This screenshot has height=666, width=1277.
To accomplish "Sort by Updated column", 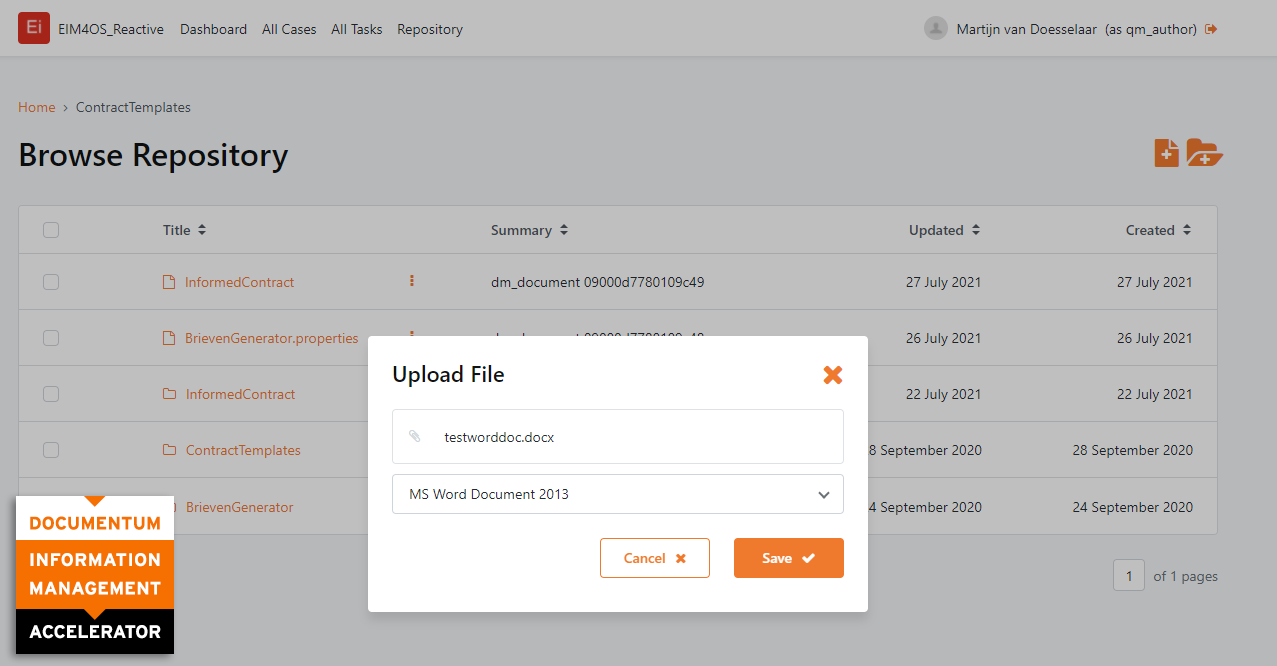I will pyautogui.click(x=944, y=230).
